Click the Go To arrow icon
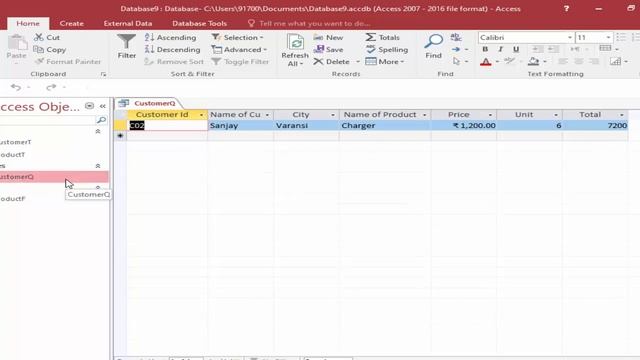The width and height of the screenshot is (640, 360). click(456, 49)
